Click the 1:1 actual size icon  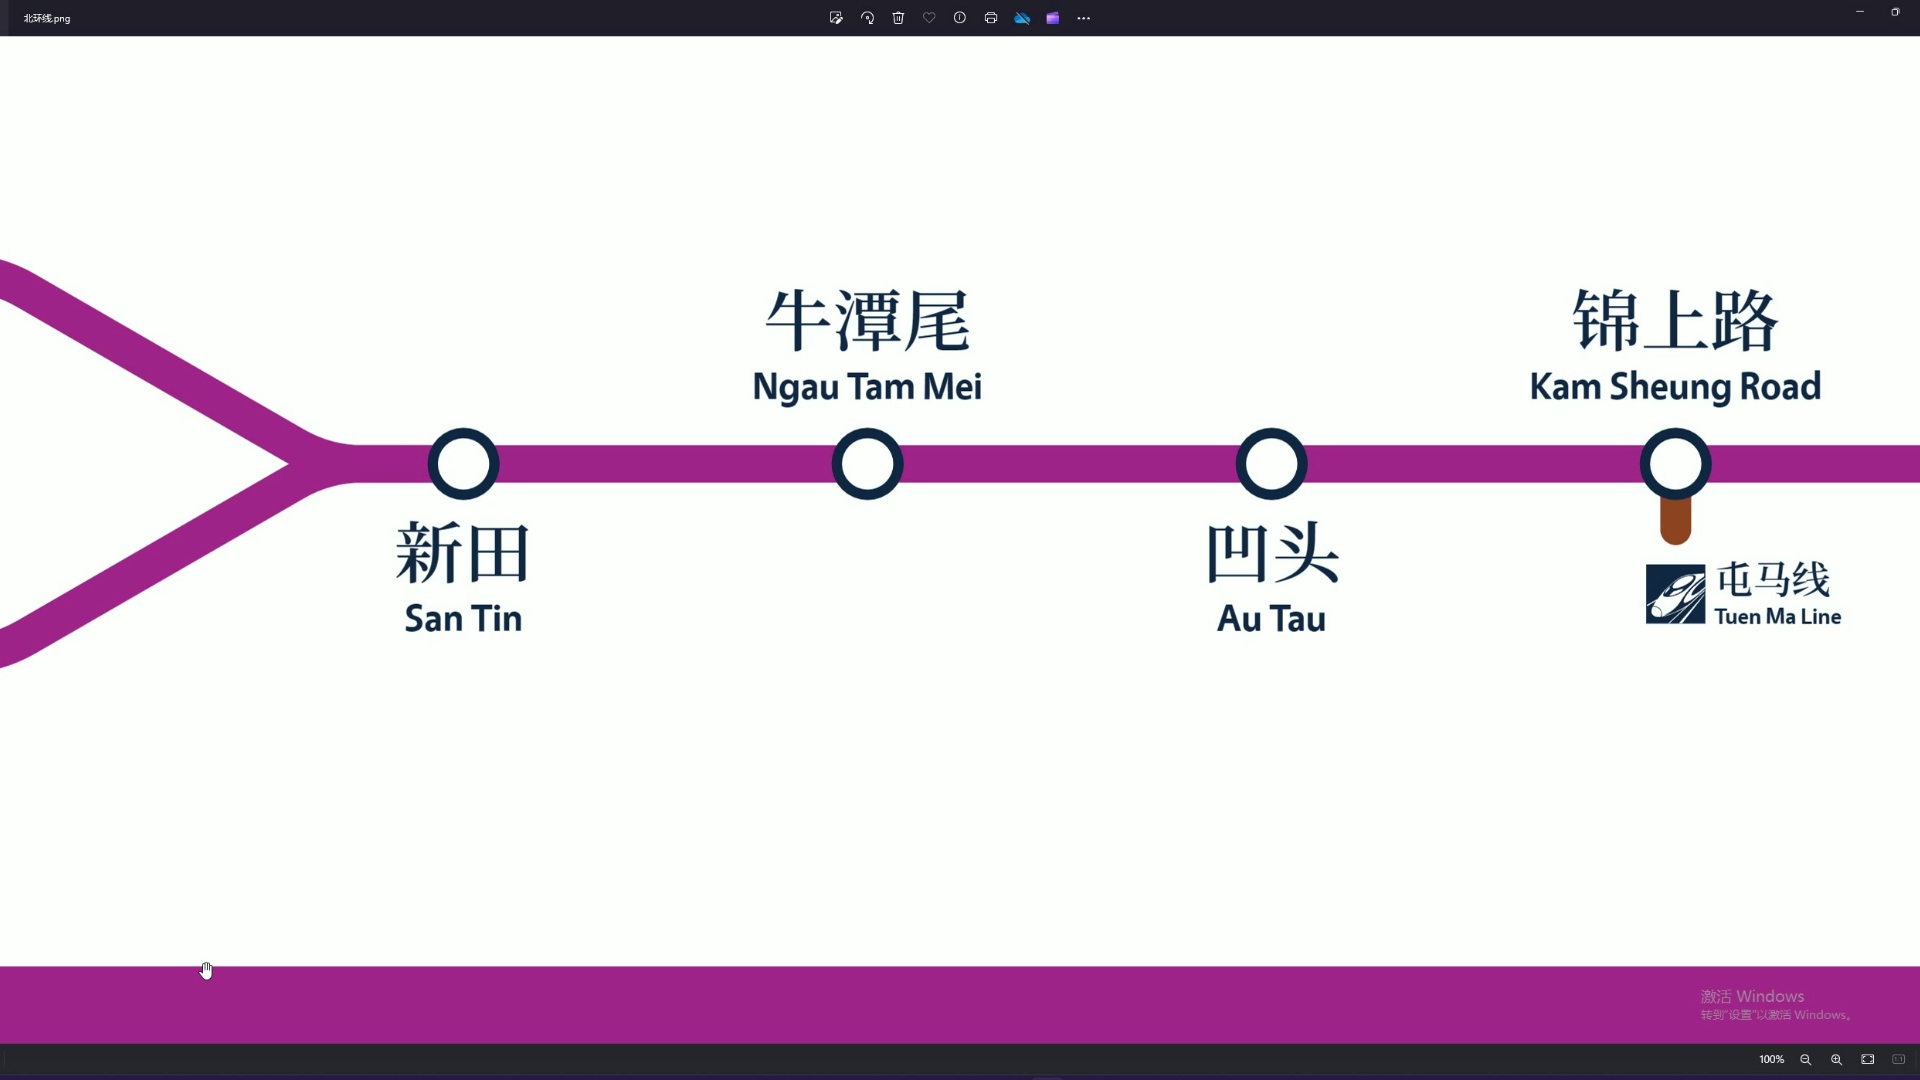(x=1898, y=1060)
